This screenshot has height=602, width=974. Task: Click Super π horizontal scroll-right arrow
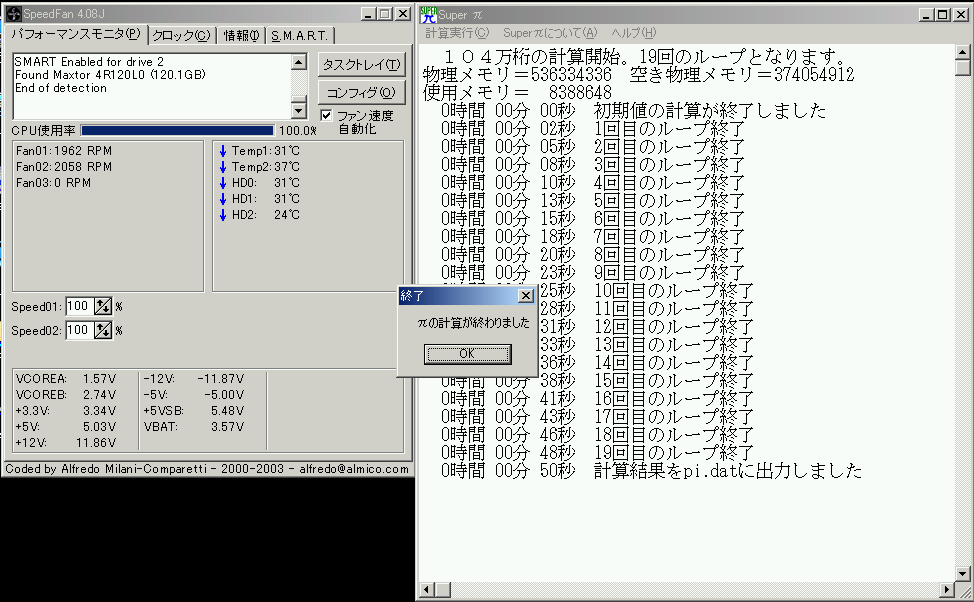947,589
